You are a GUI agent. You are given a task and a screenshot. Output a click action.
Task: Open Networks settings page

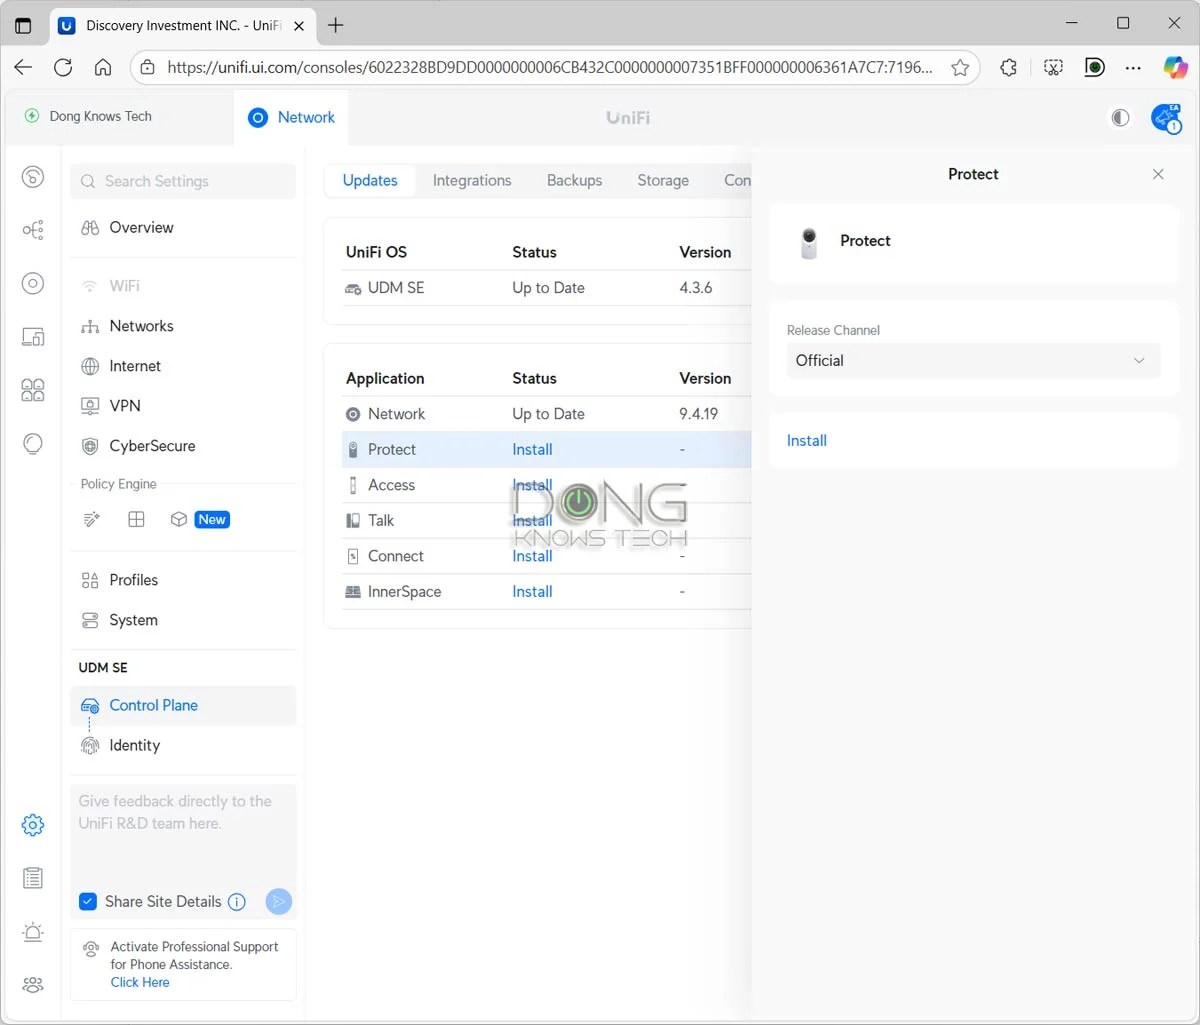[x=183, y=326]
